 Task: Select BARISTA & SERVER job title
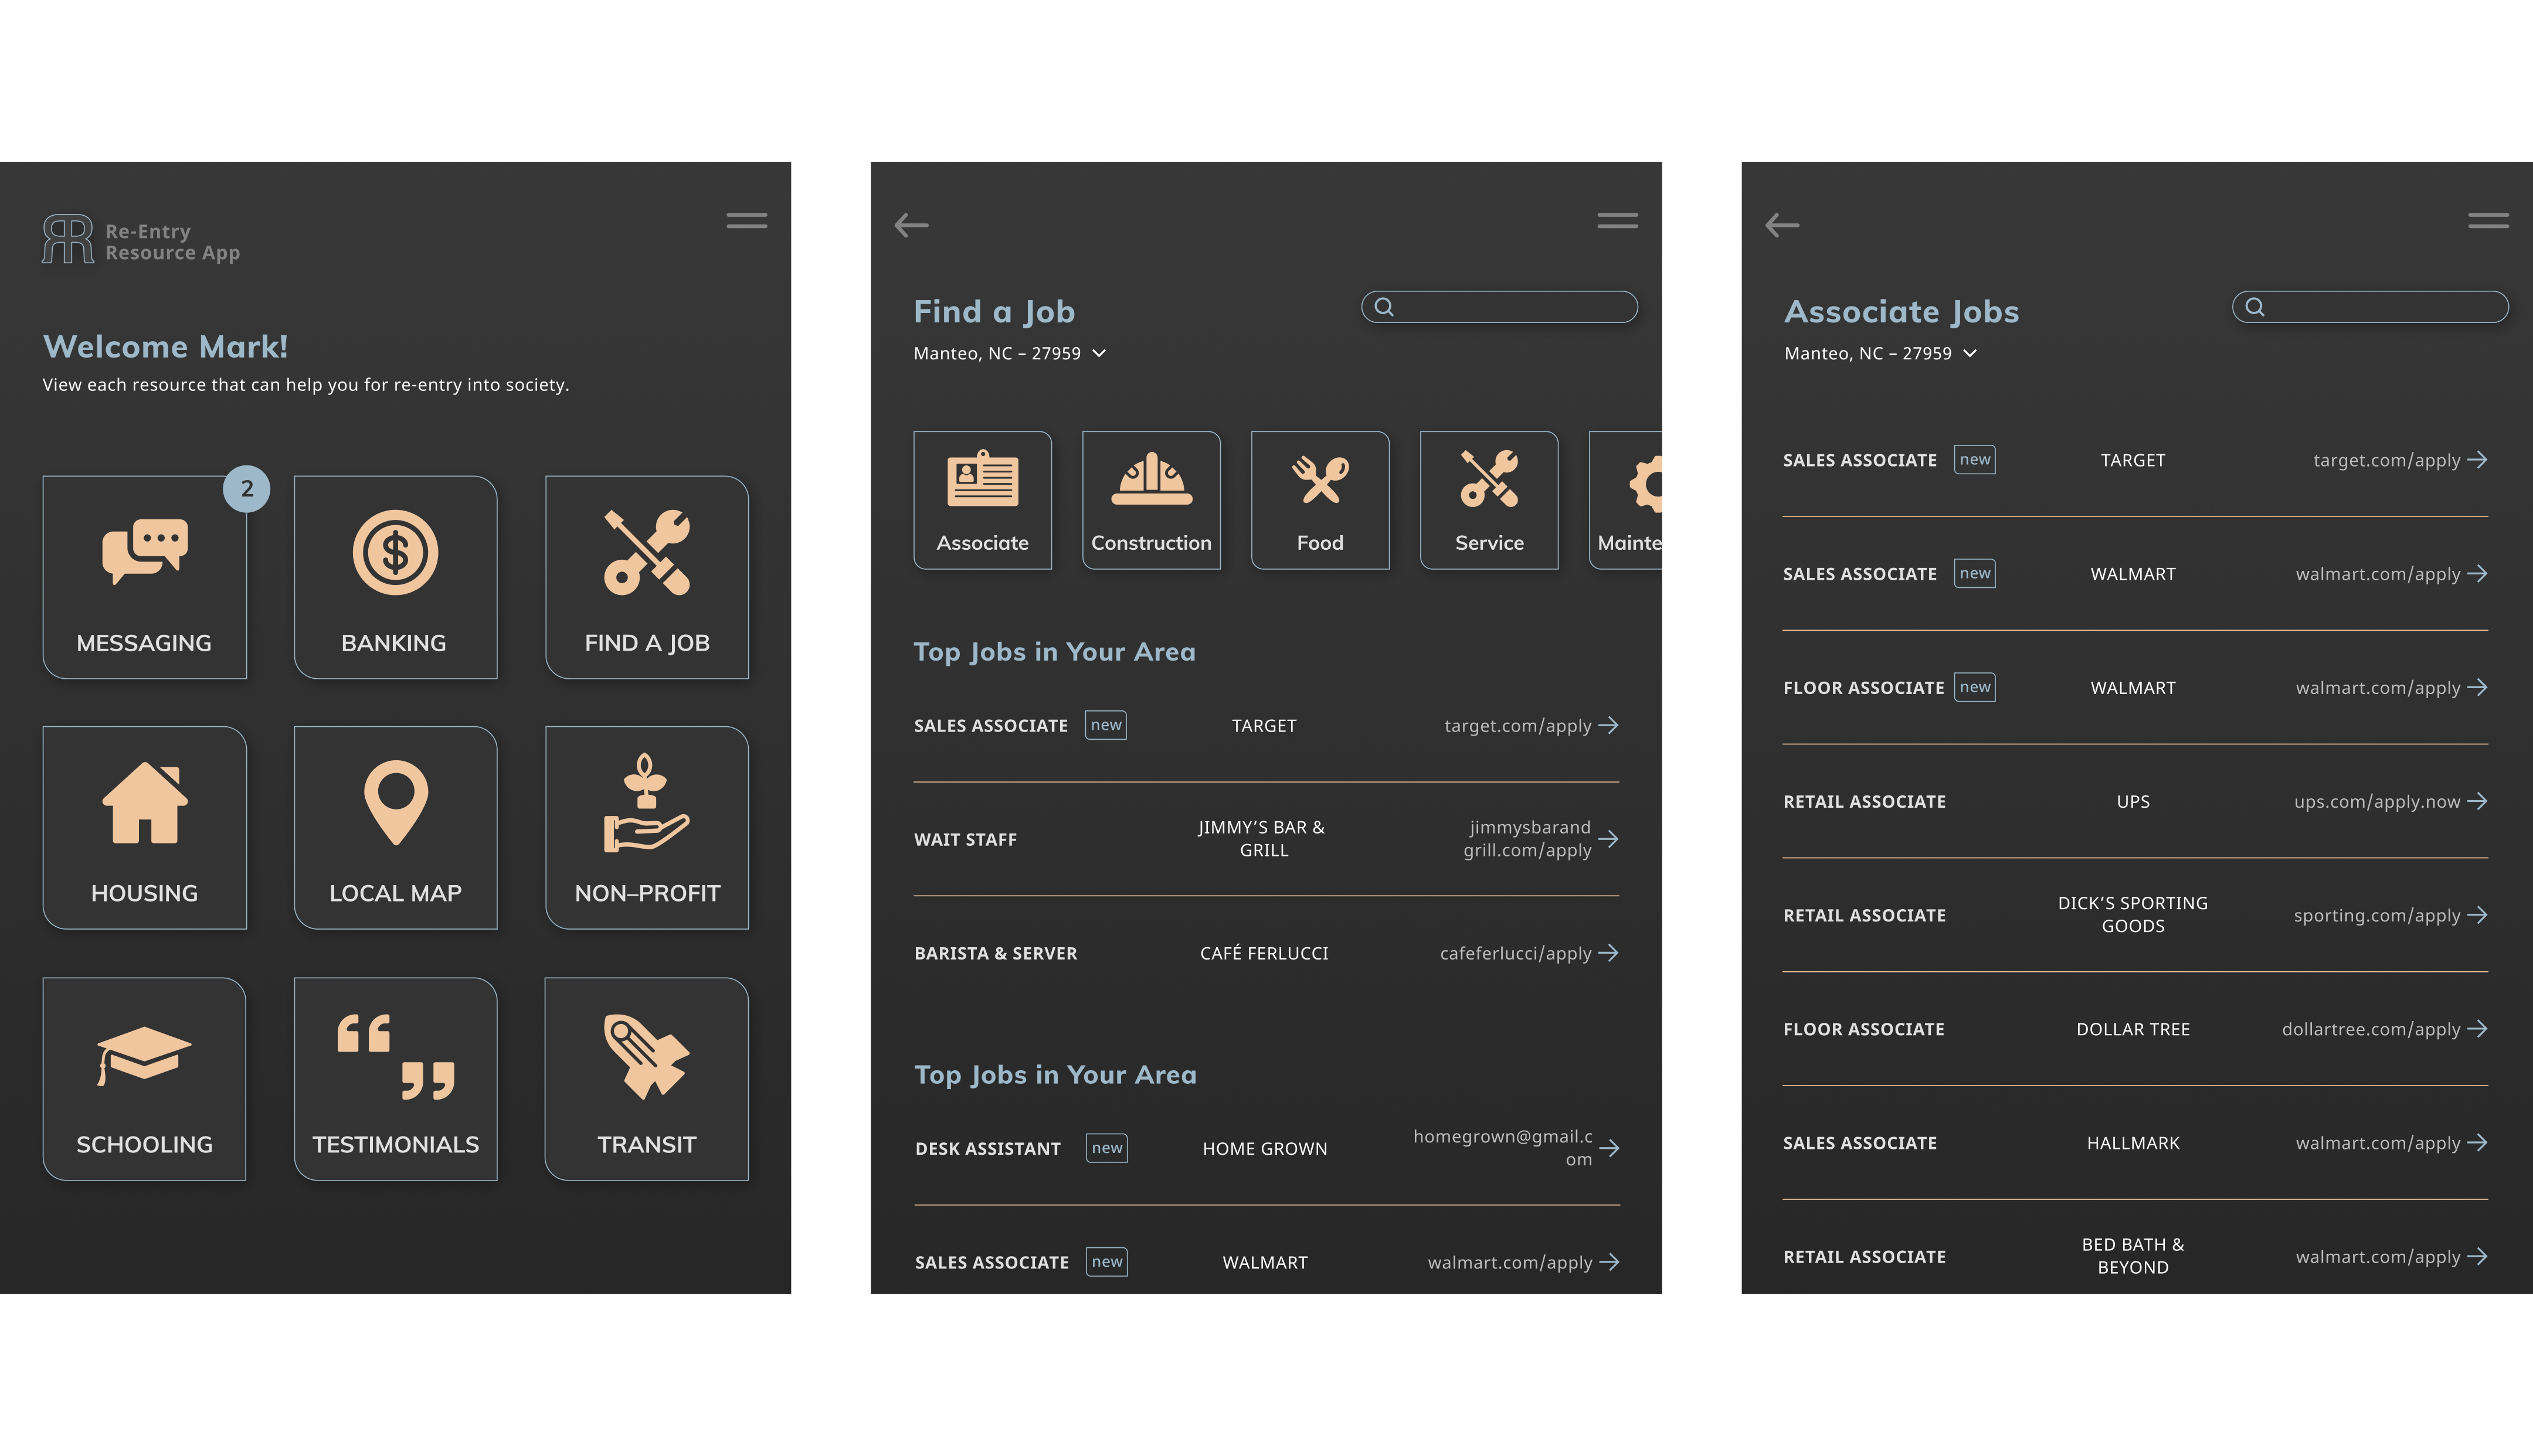(x=996, y=954)
